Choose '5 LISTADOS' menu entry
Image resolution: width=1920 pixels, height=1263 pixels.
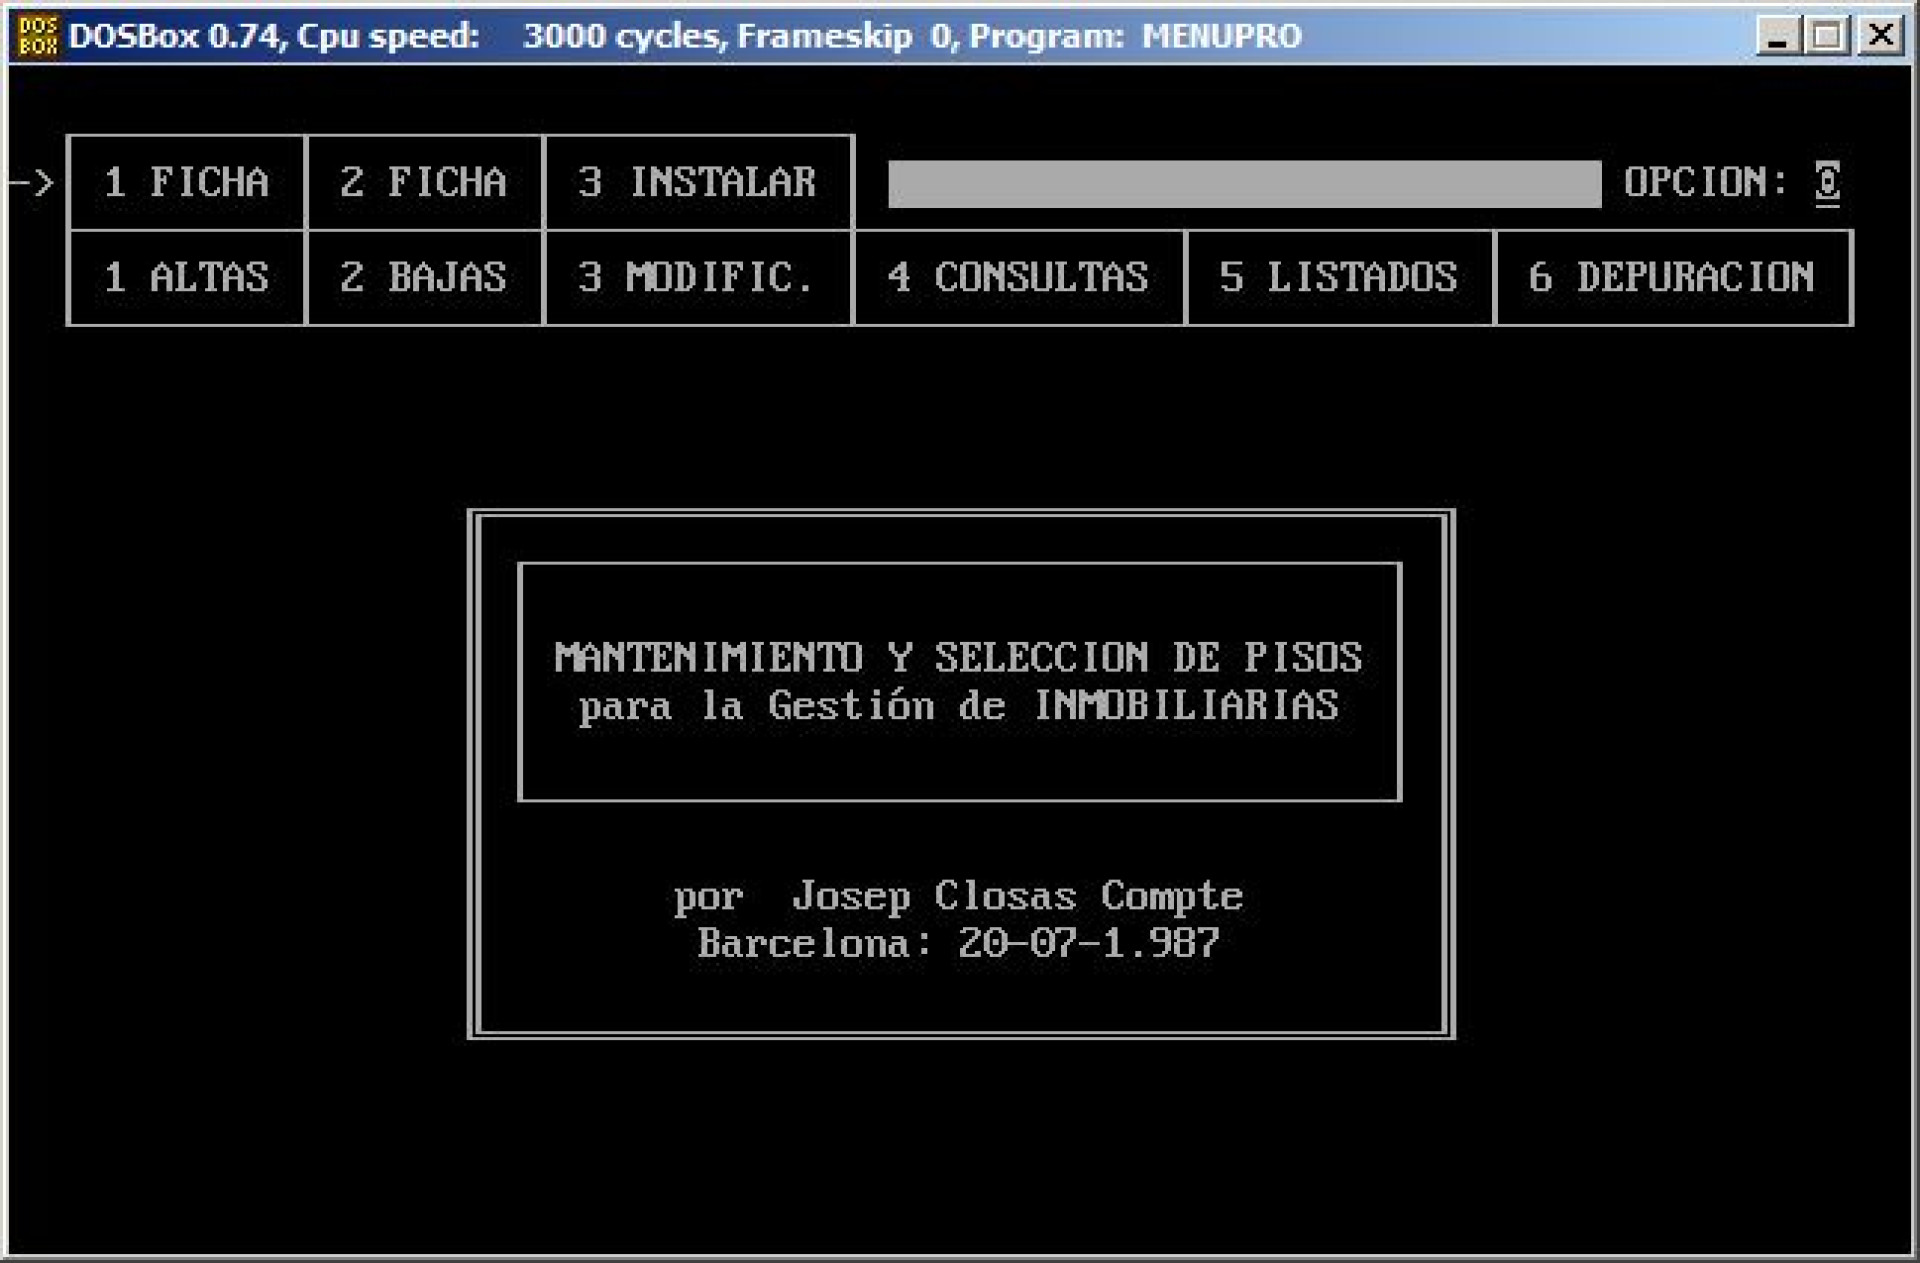[1339, 277]
